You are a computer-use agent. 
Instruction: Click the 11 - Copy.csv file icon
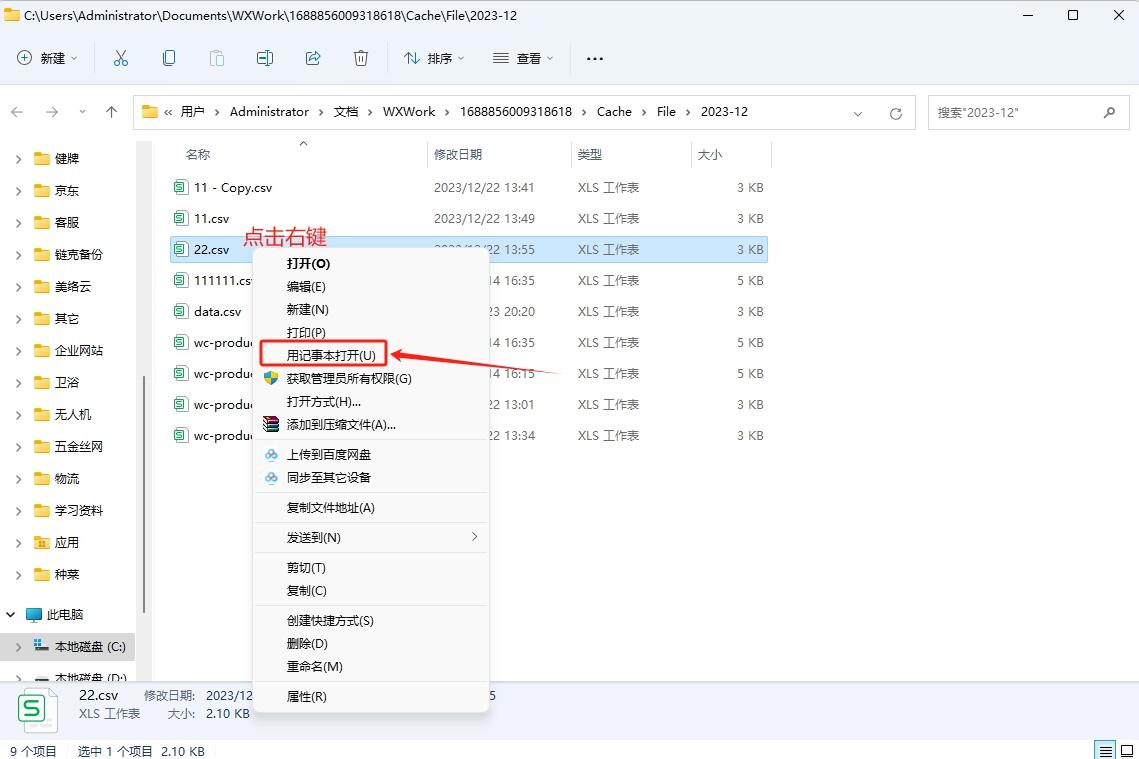point(181,187)
